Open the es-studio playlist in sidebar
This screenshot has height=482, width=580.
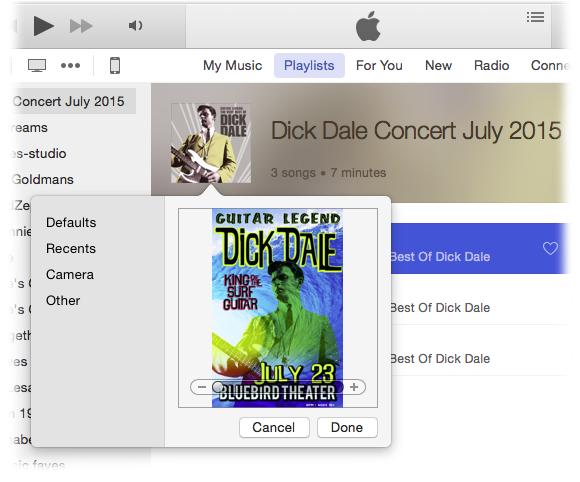(38, 154)
